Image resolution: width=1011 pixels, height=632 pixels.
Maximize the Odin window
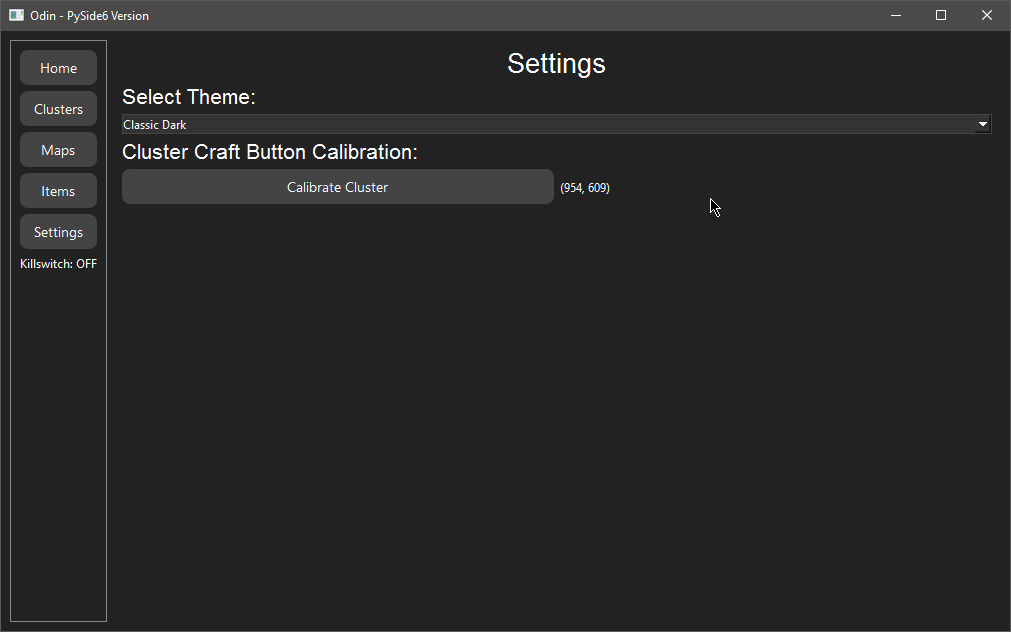pyautogui.click(x=940, y=15)
